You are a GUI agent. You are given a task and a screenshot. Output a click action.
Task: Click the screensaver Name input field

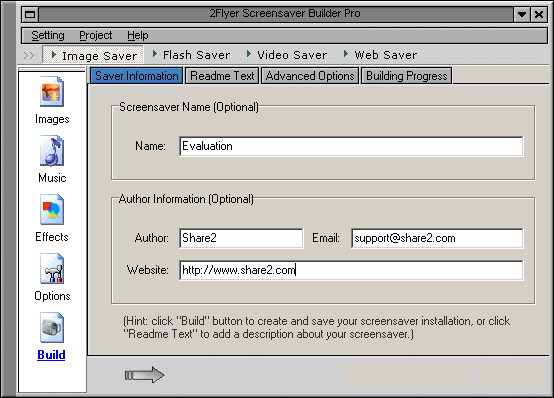(351, 146)
